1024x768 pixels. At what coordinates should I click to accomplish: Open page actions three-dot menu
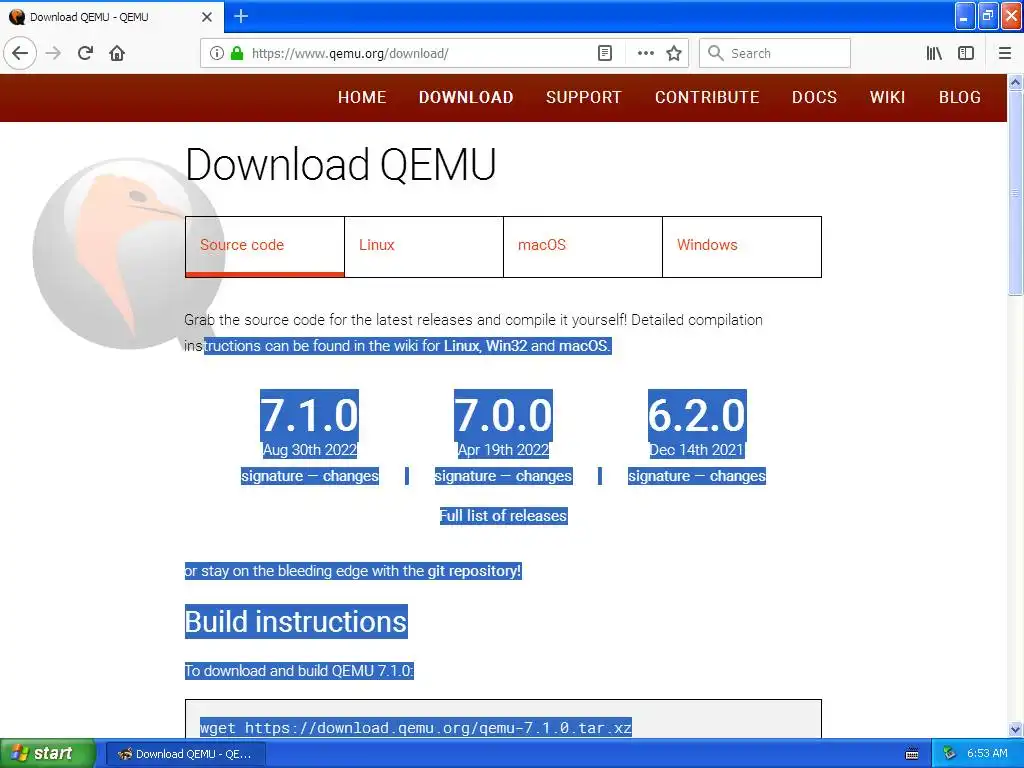[x=645, y=53]
